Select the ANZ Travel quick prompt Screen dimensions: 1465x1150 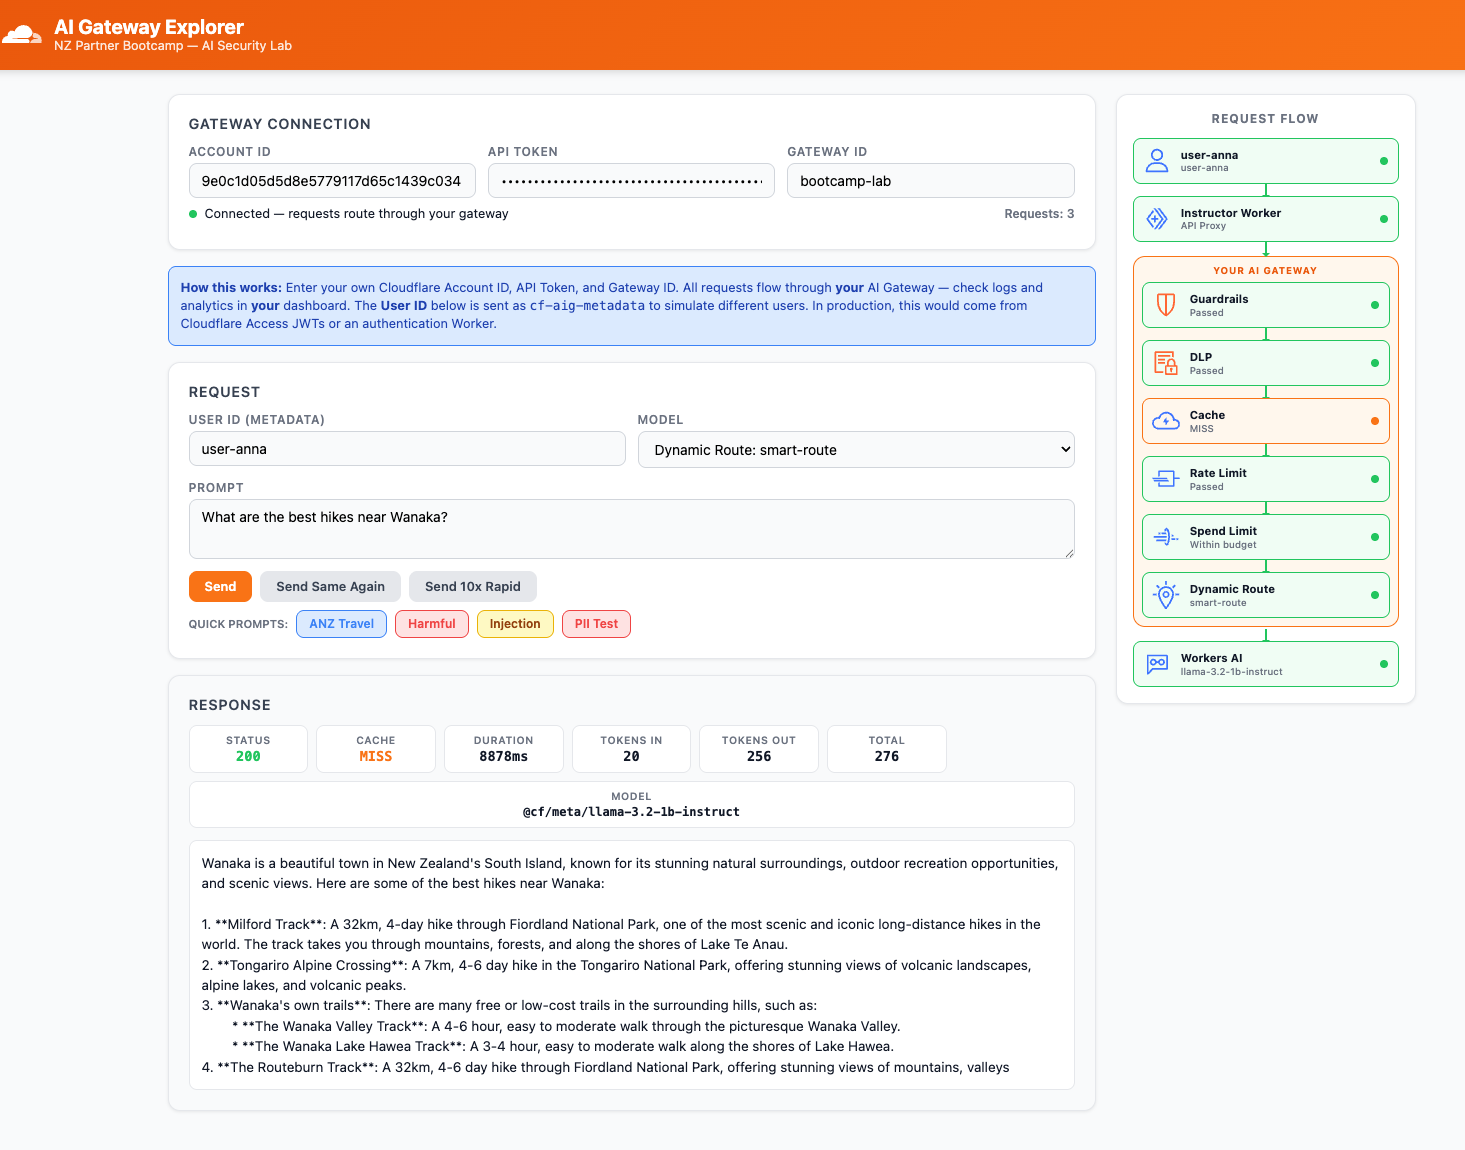tap(341, 624)
